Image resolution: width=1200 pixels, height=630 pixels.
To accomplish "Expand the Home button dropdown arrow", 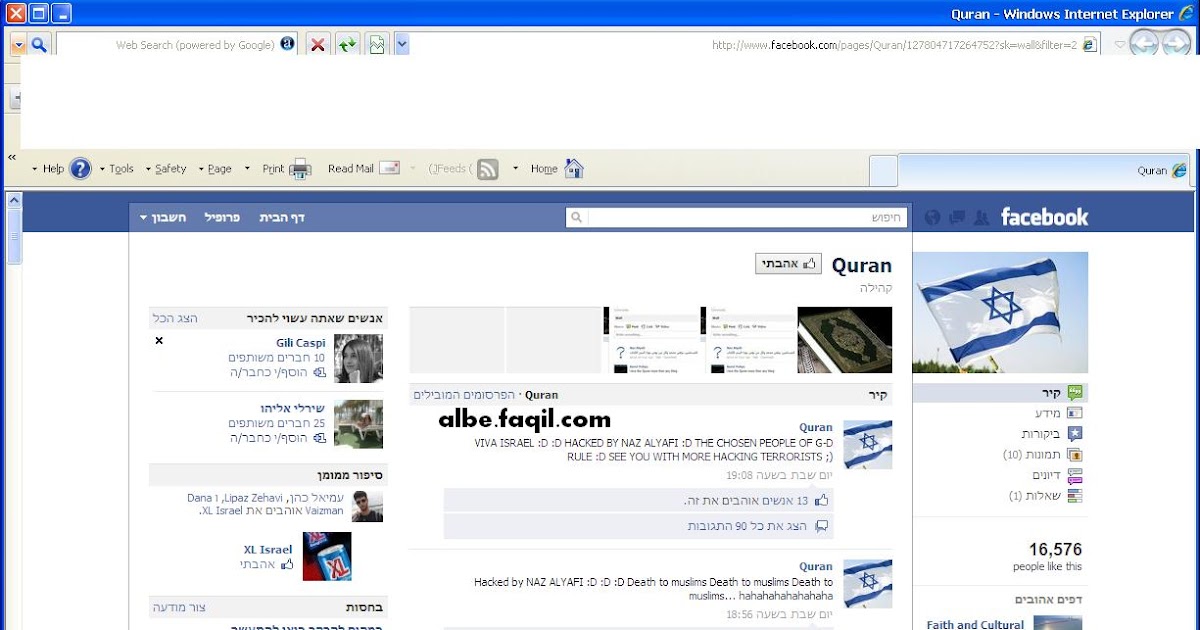I will (x=516, y=169).
